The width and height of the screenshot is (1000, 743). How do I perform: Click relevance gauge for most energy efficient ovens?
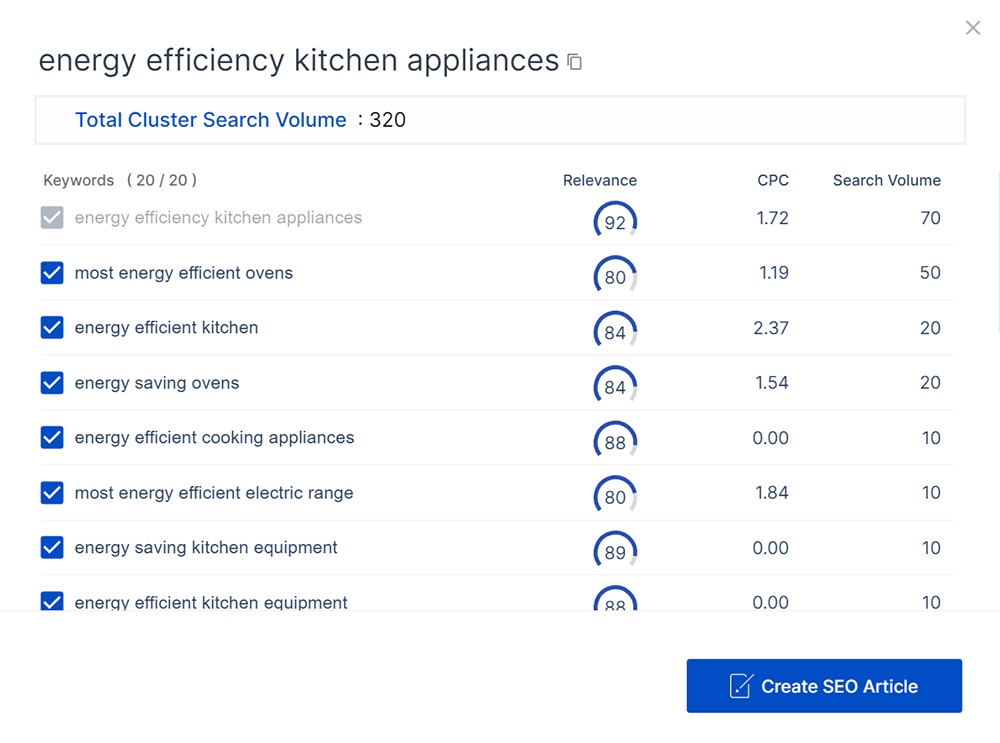coord(615,275)
